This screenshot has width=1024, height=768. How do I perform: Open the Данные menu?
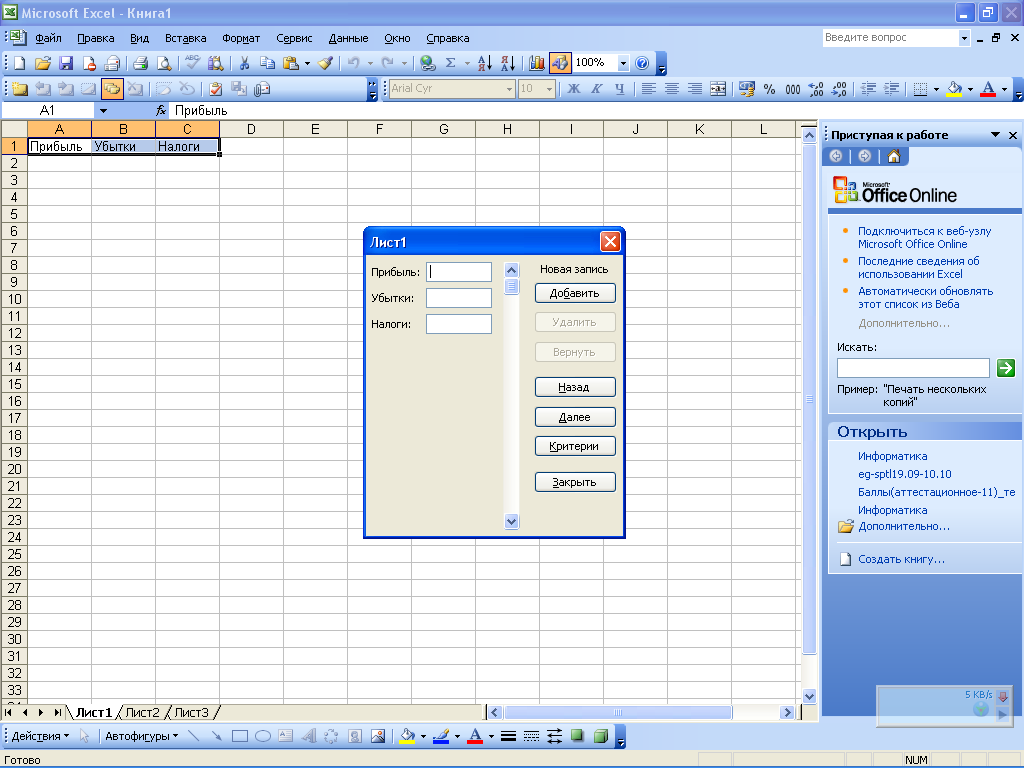[348, 38]
